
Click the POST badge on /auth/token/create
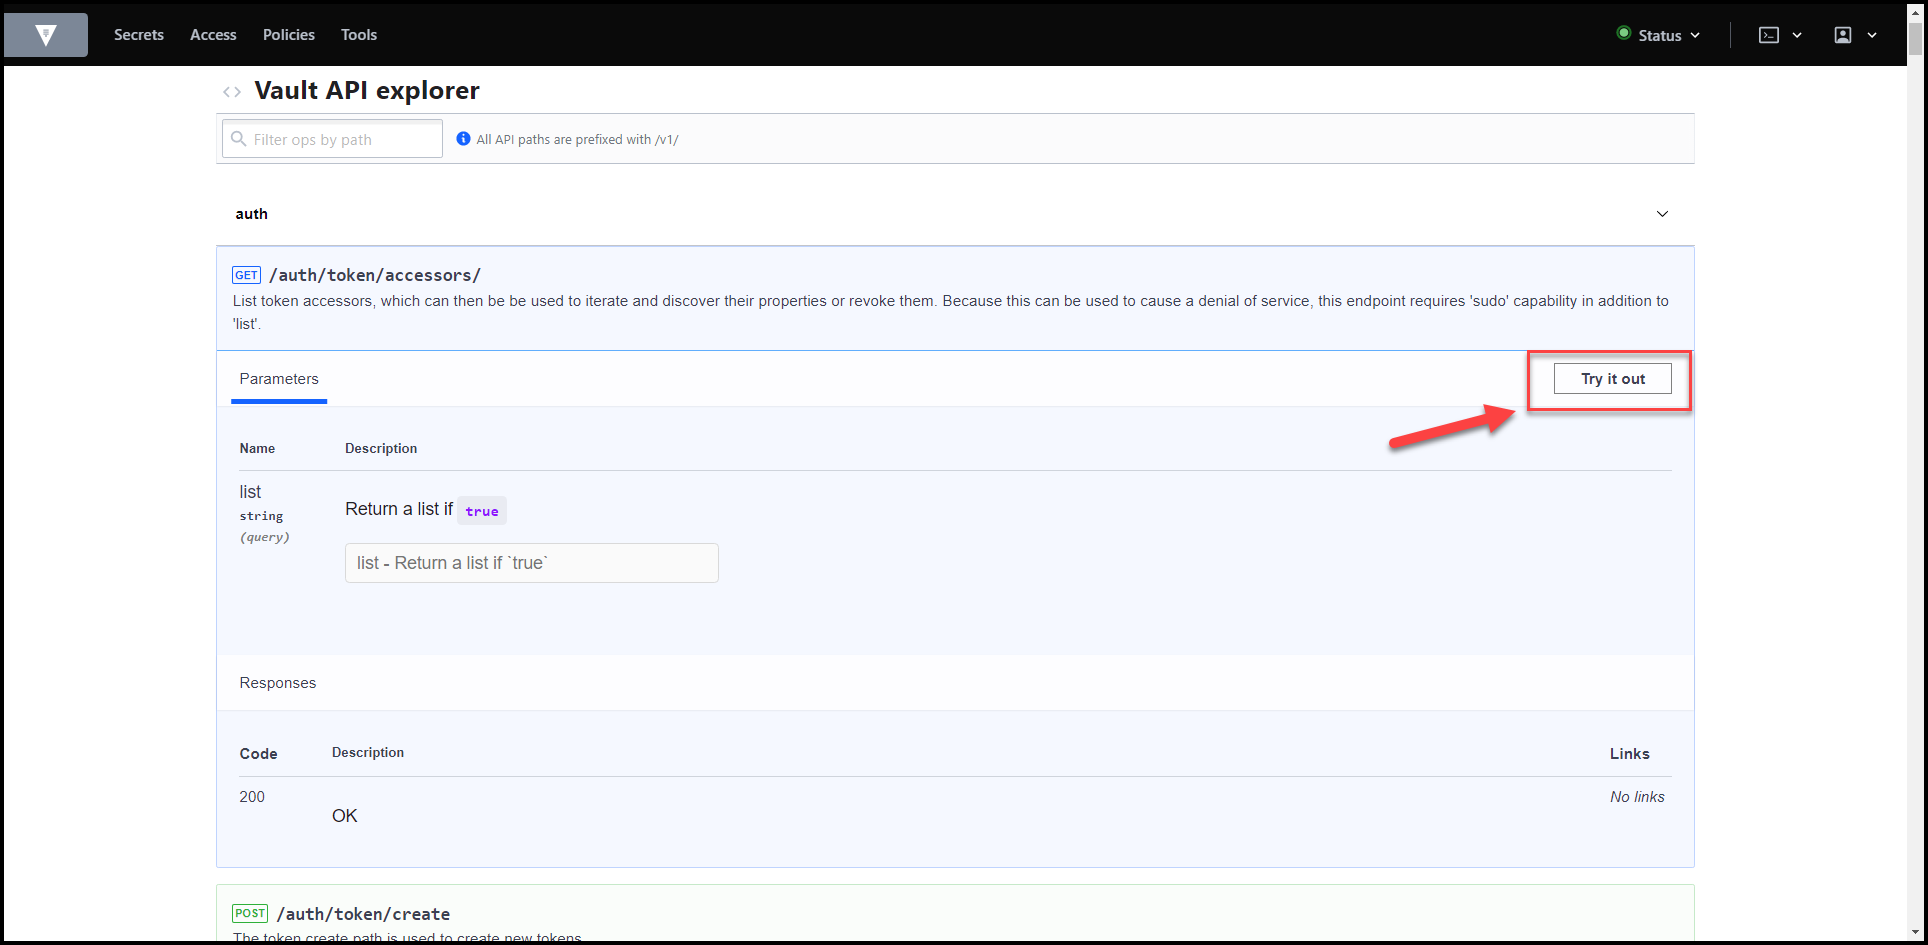pyautogui.click(x=250, y=913)
